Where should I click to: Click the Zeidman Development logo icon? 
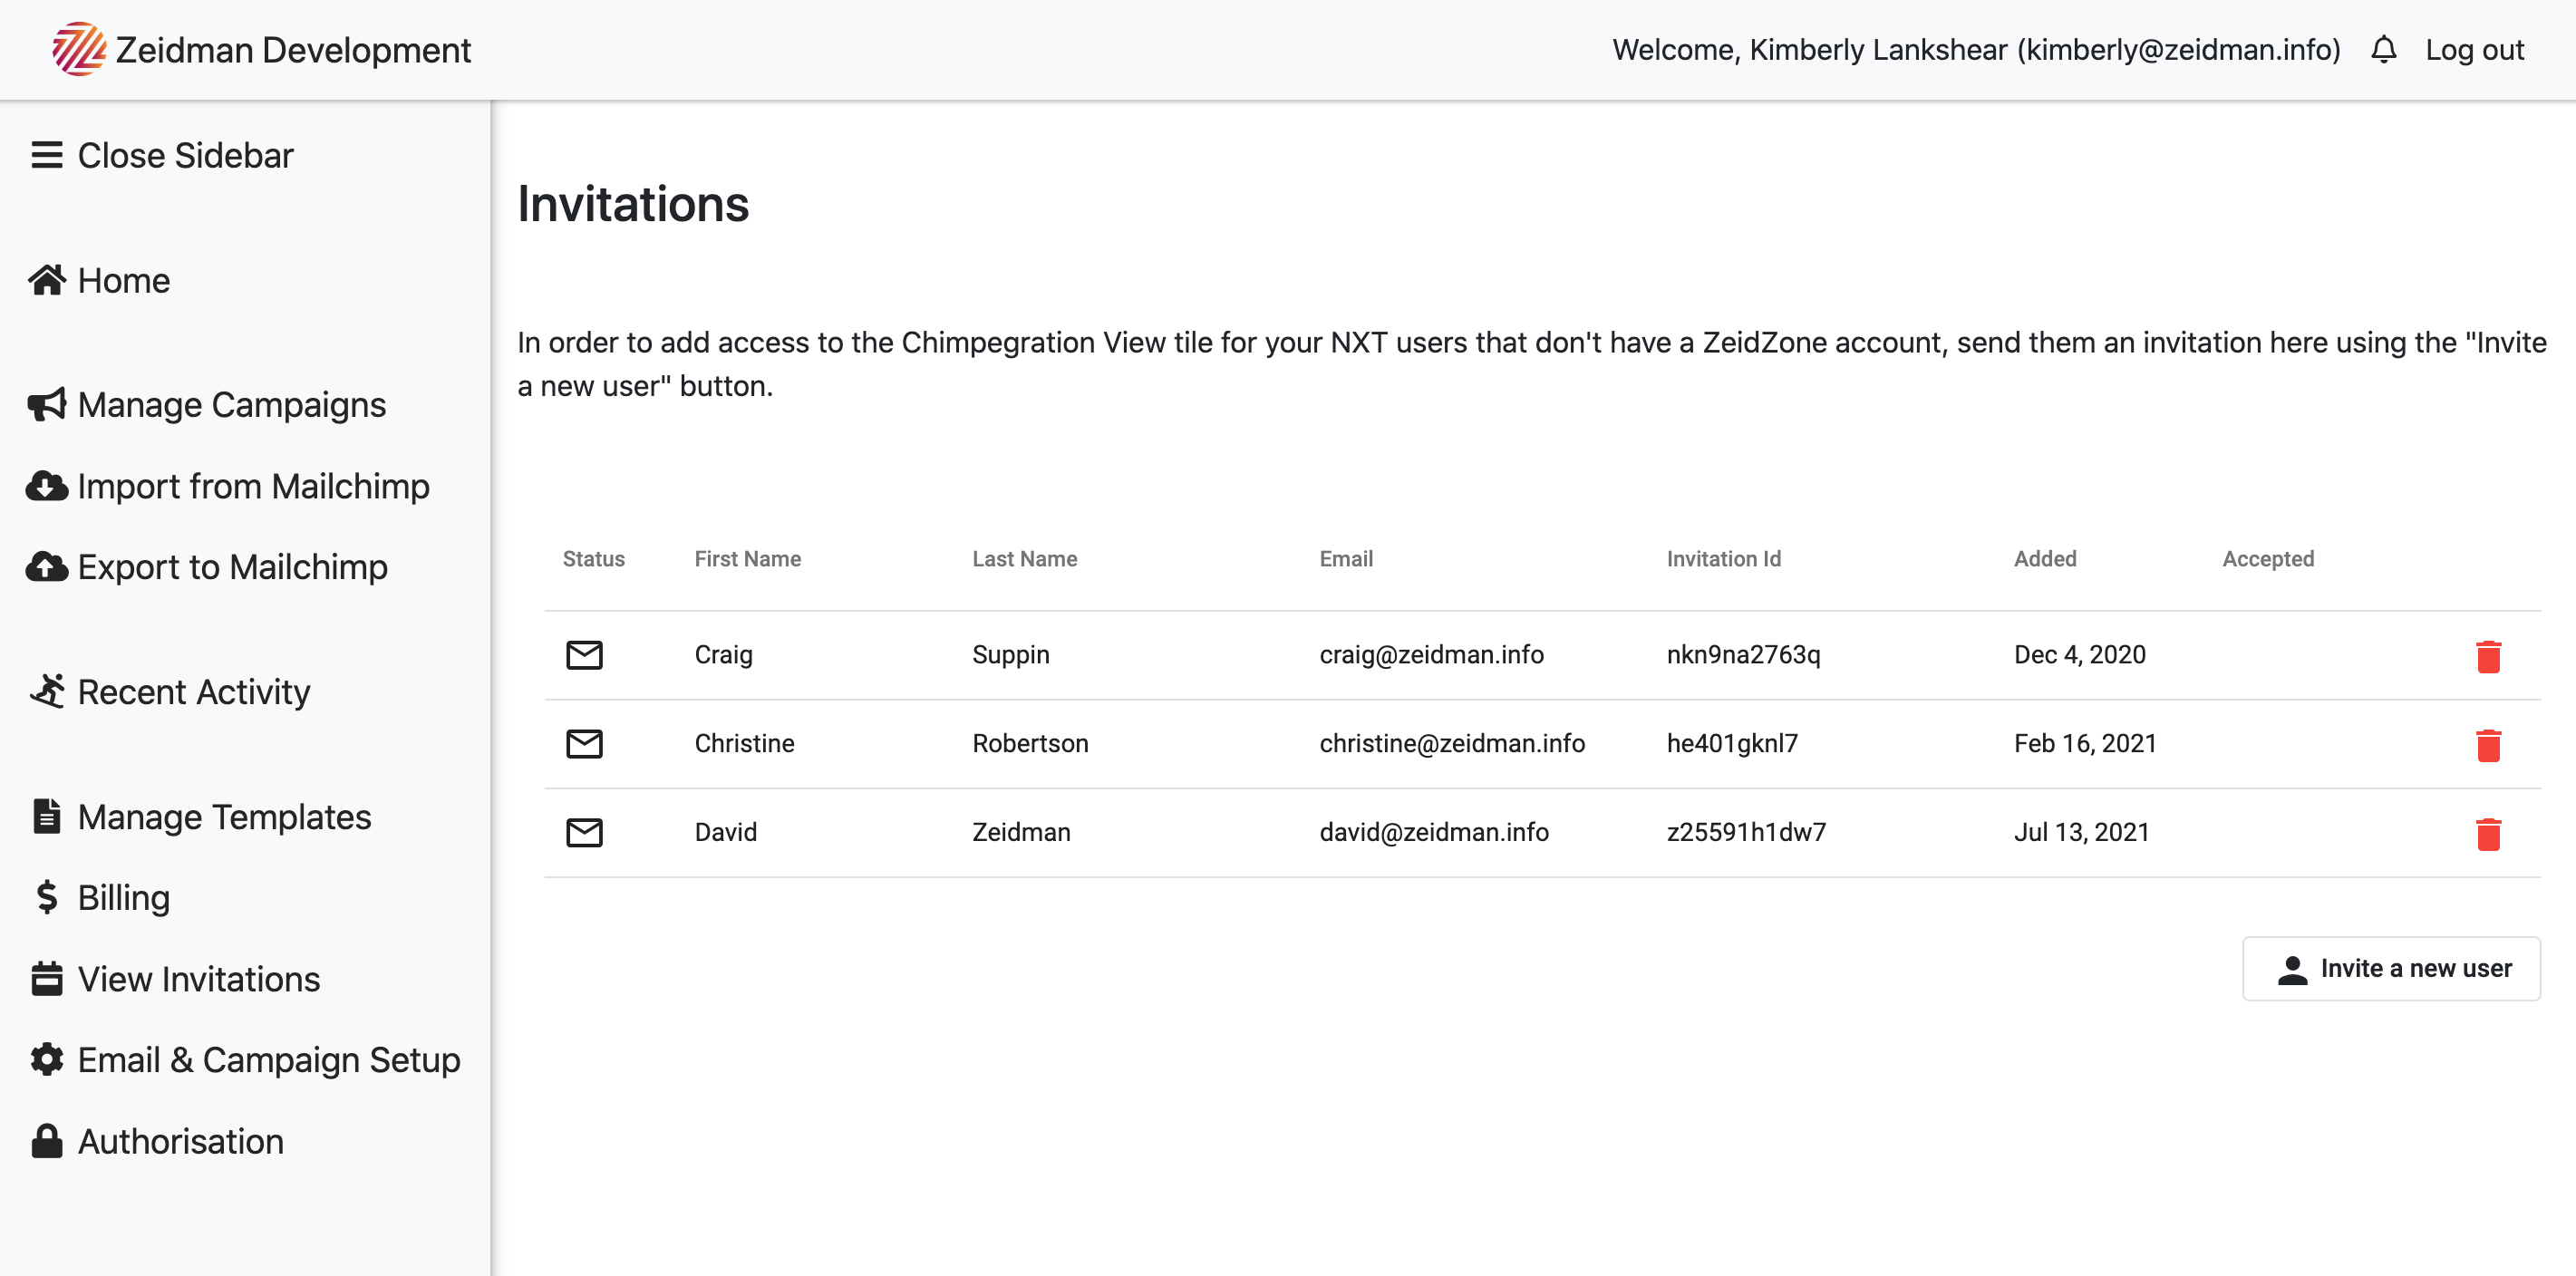[x=79, y=49]
